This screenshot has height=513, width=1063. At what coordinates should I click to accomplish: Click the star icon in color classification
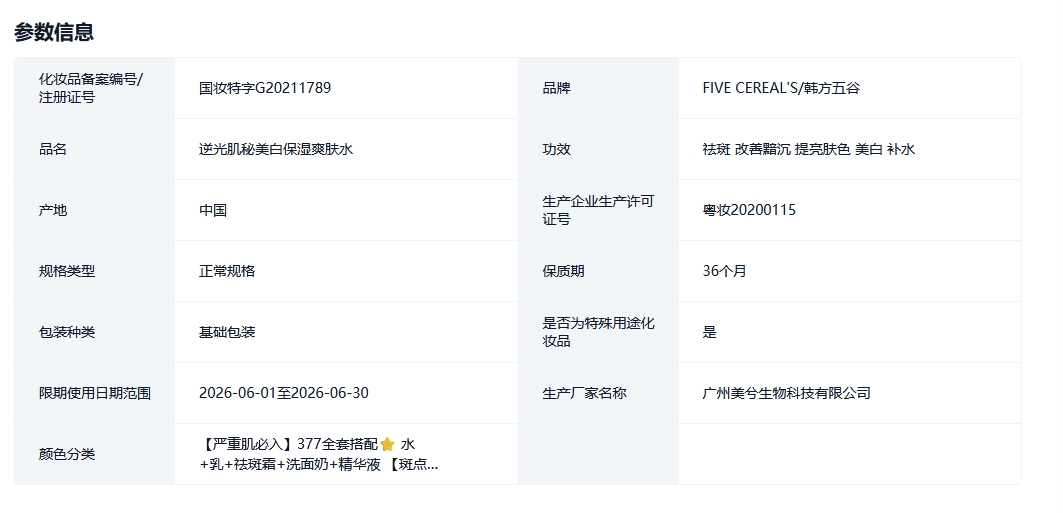[388, 444]
